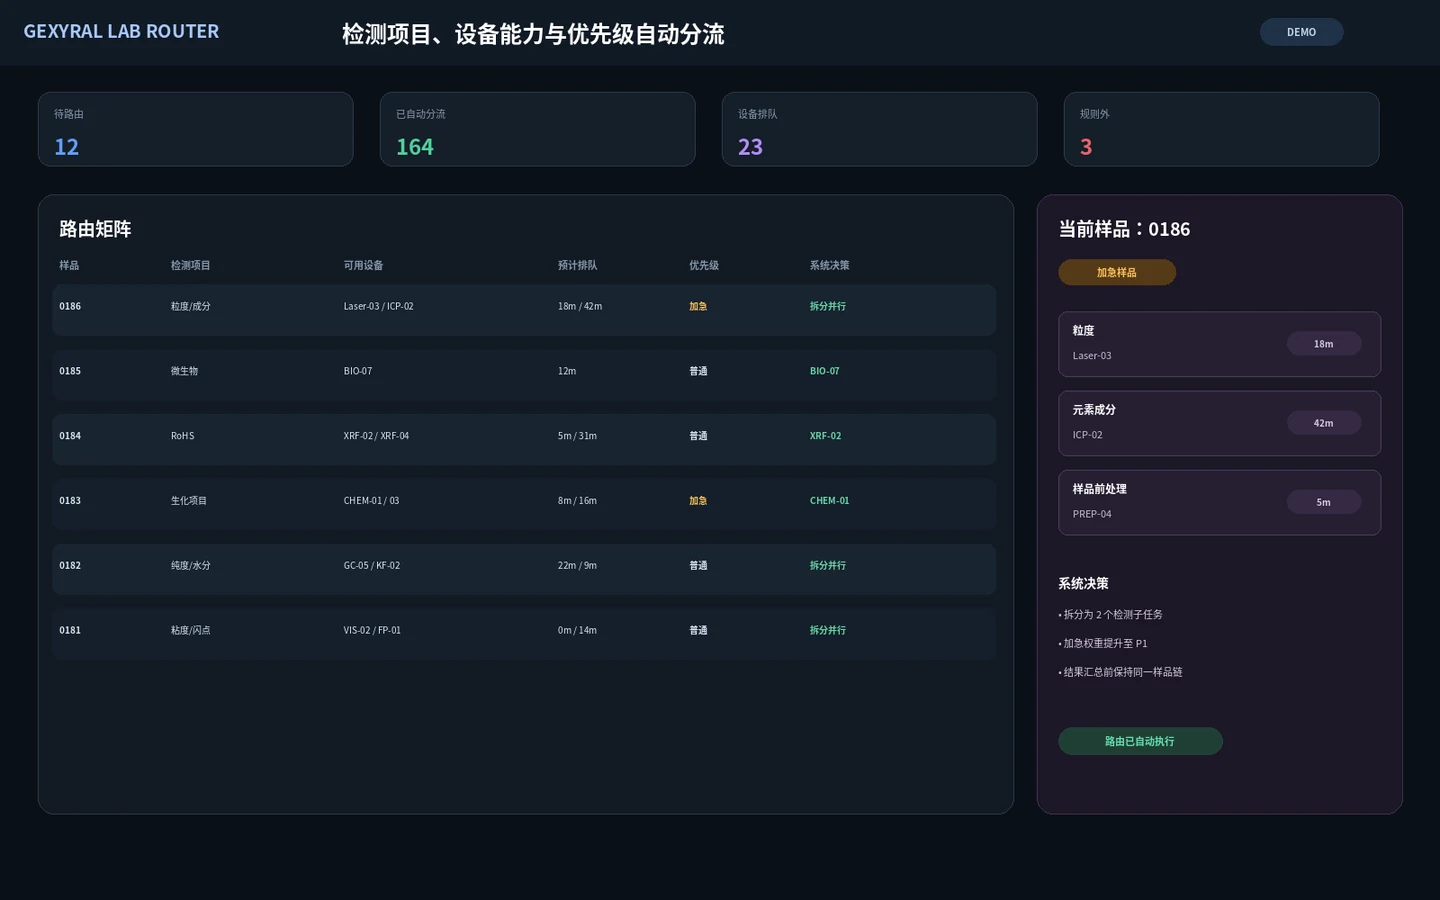The width and height of the screenshot is (1440, 900).
Task: Click the 42m queue time pill
Action: tap(1324, 423)
